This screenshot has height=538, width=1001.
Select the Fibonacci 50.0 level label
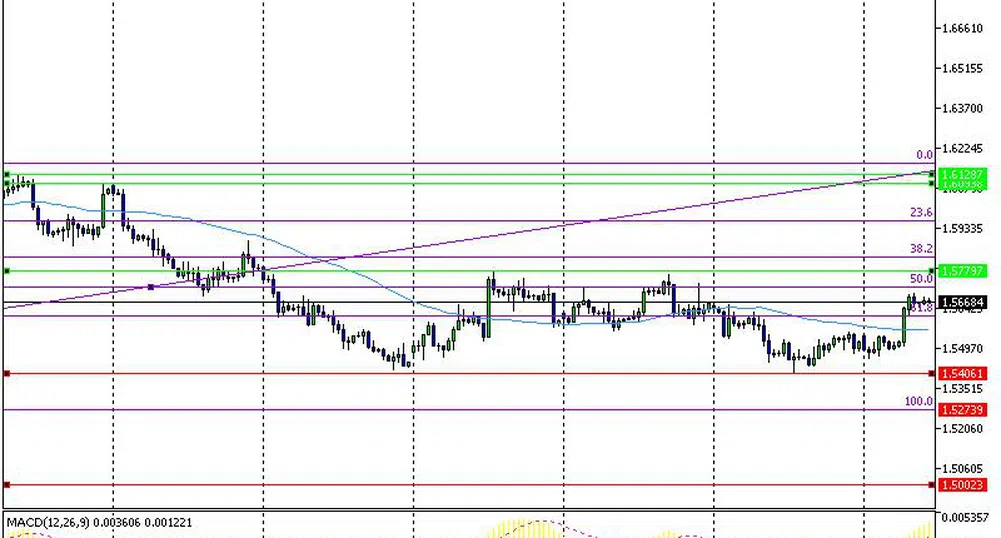[x=920, y=279]
